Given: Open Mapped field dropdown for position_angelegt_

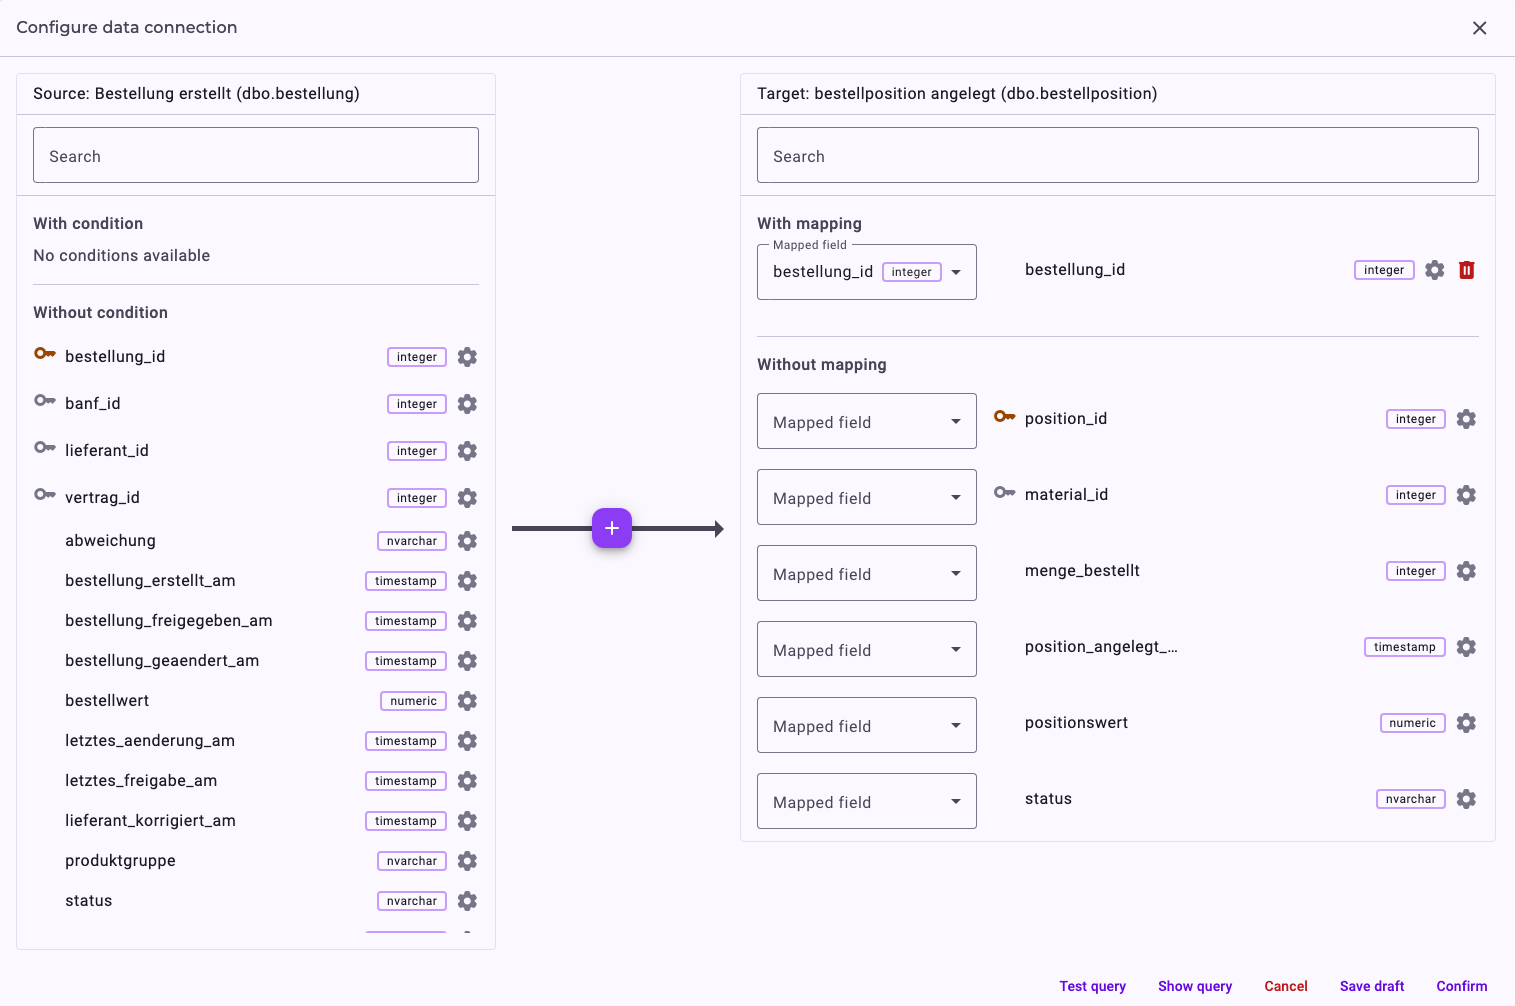Looking at the screenshot, I should pyautogui.click(x=867, y=649).
